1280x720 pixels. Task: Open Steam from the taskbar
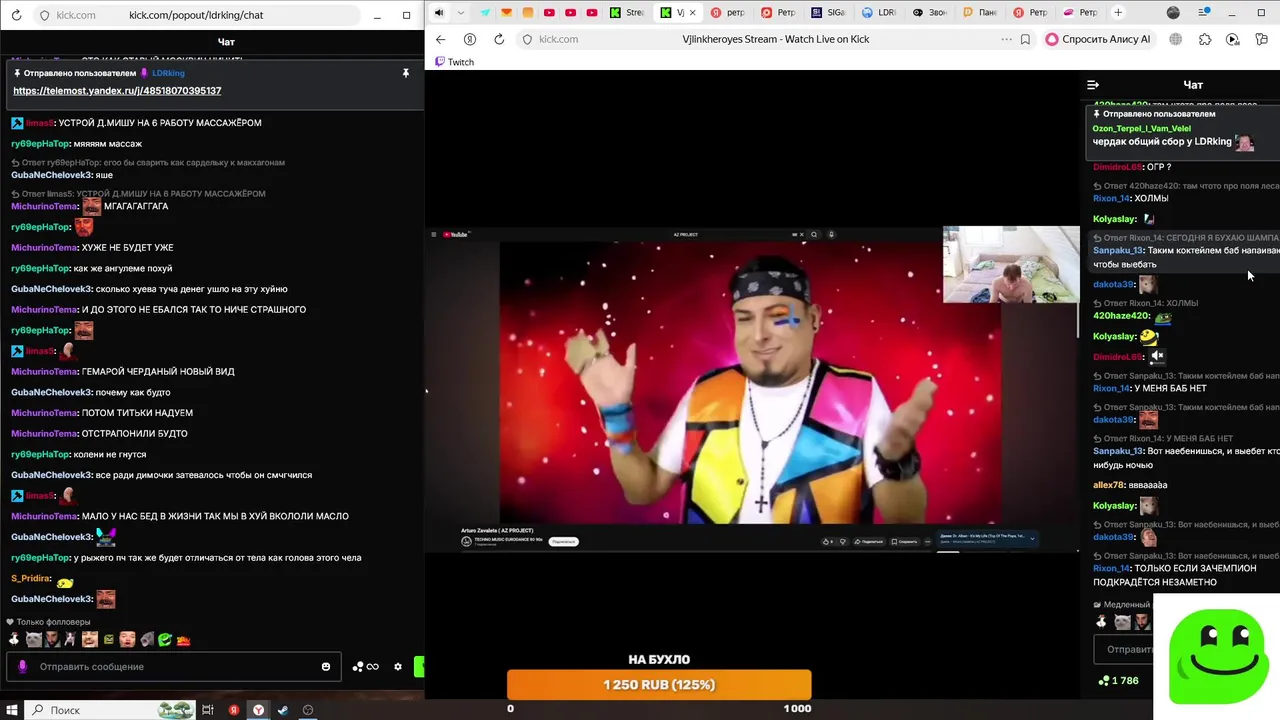click(x=283, y=710)
